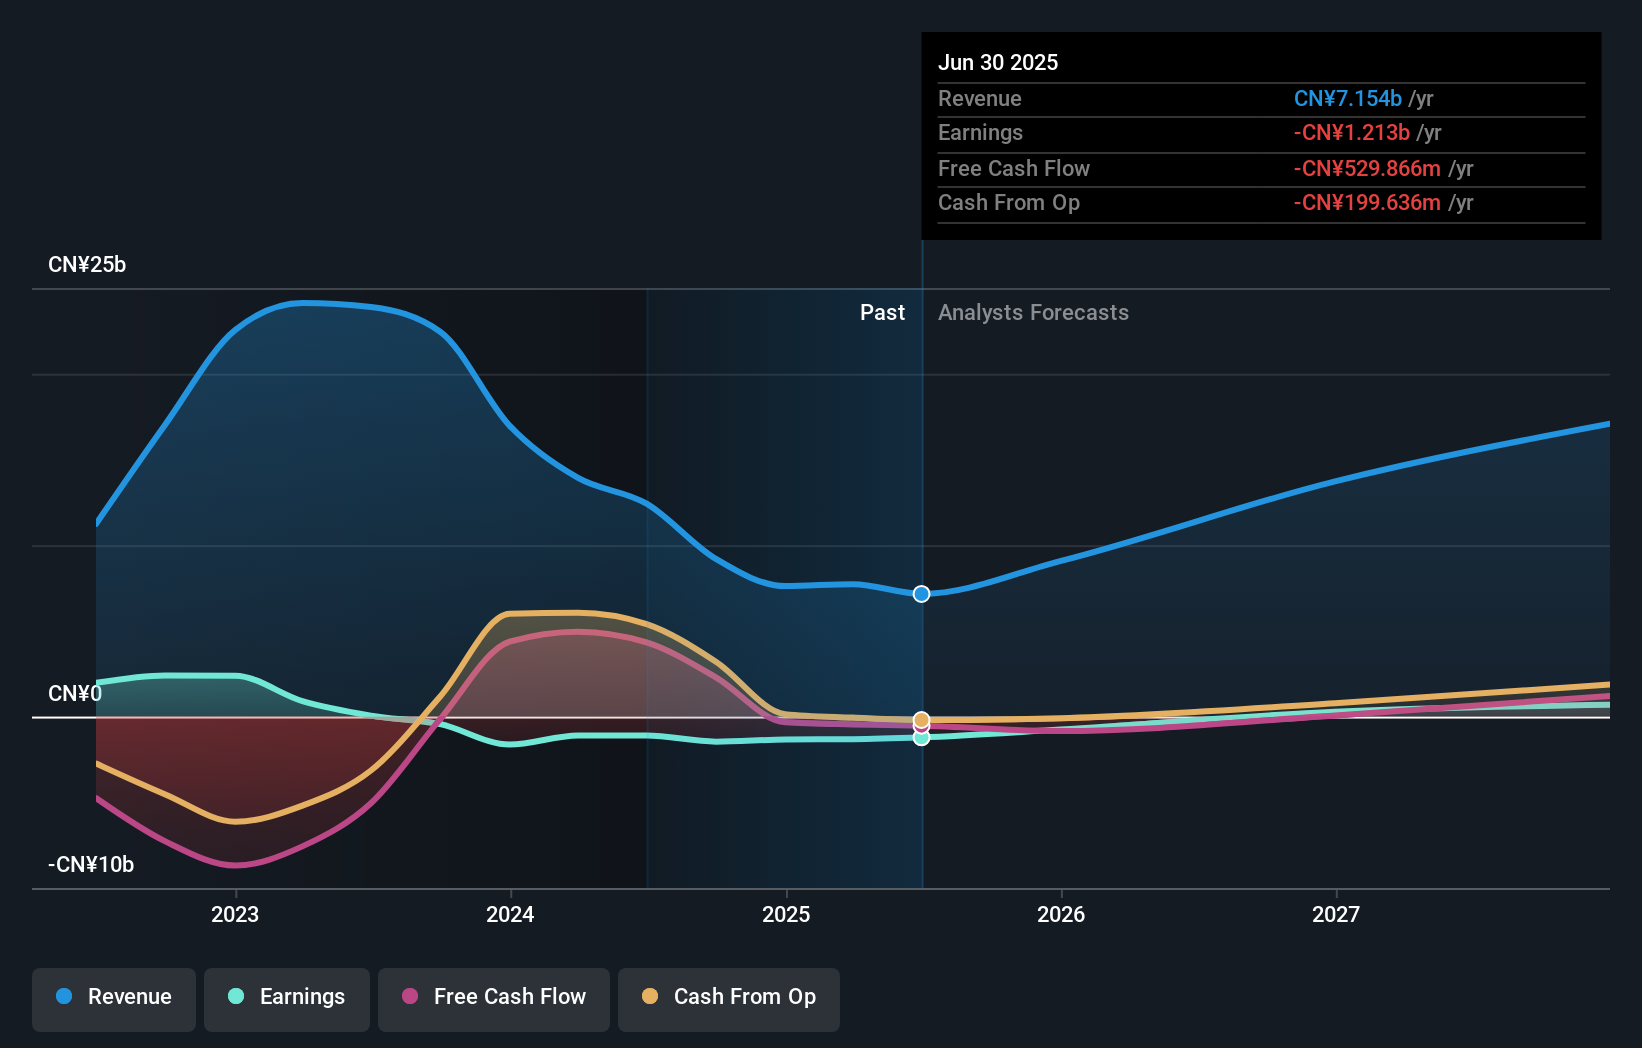
Task: Select the 2026 x-axis label
Action: 1061,915
